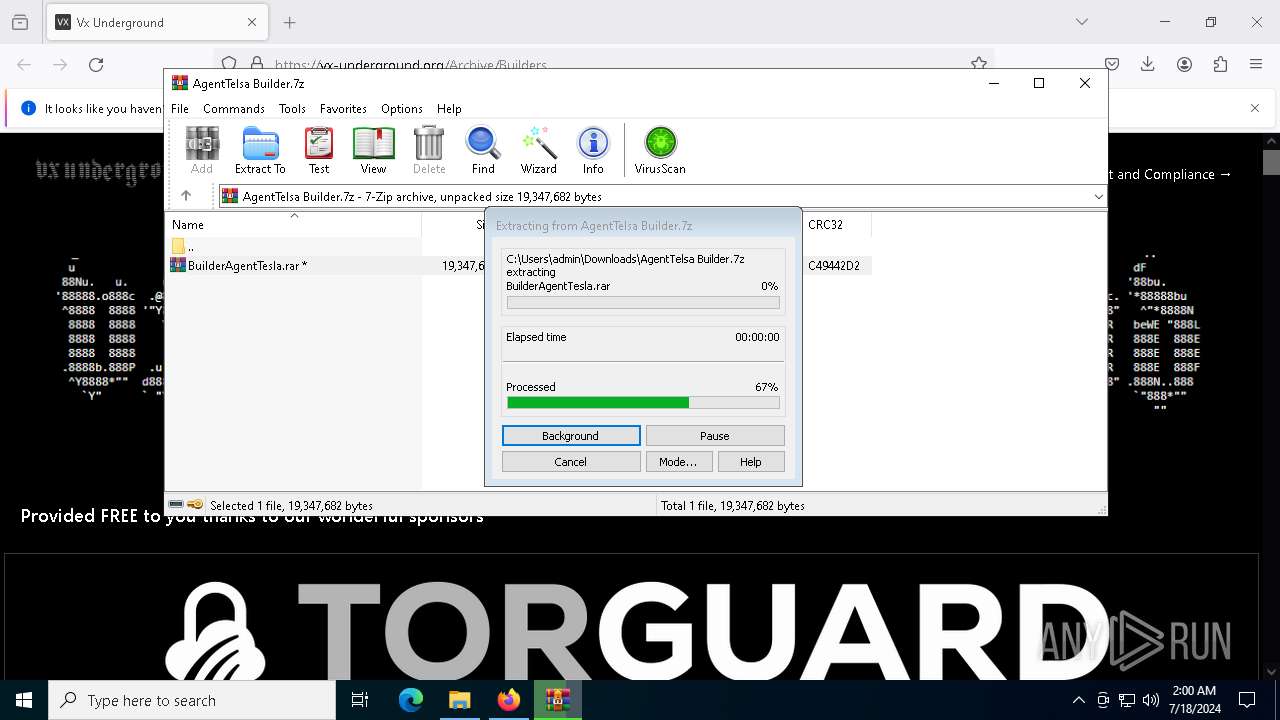Click the Firefox View icon
The height and width of the screenshot is (720, 1280).
tap(20, 22)
